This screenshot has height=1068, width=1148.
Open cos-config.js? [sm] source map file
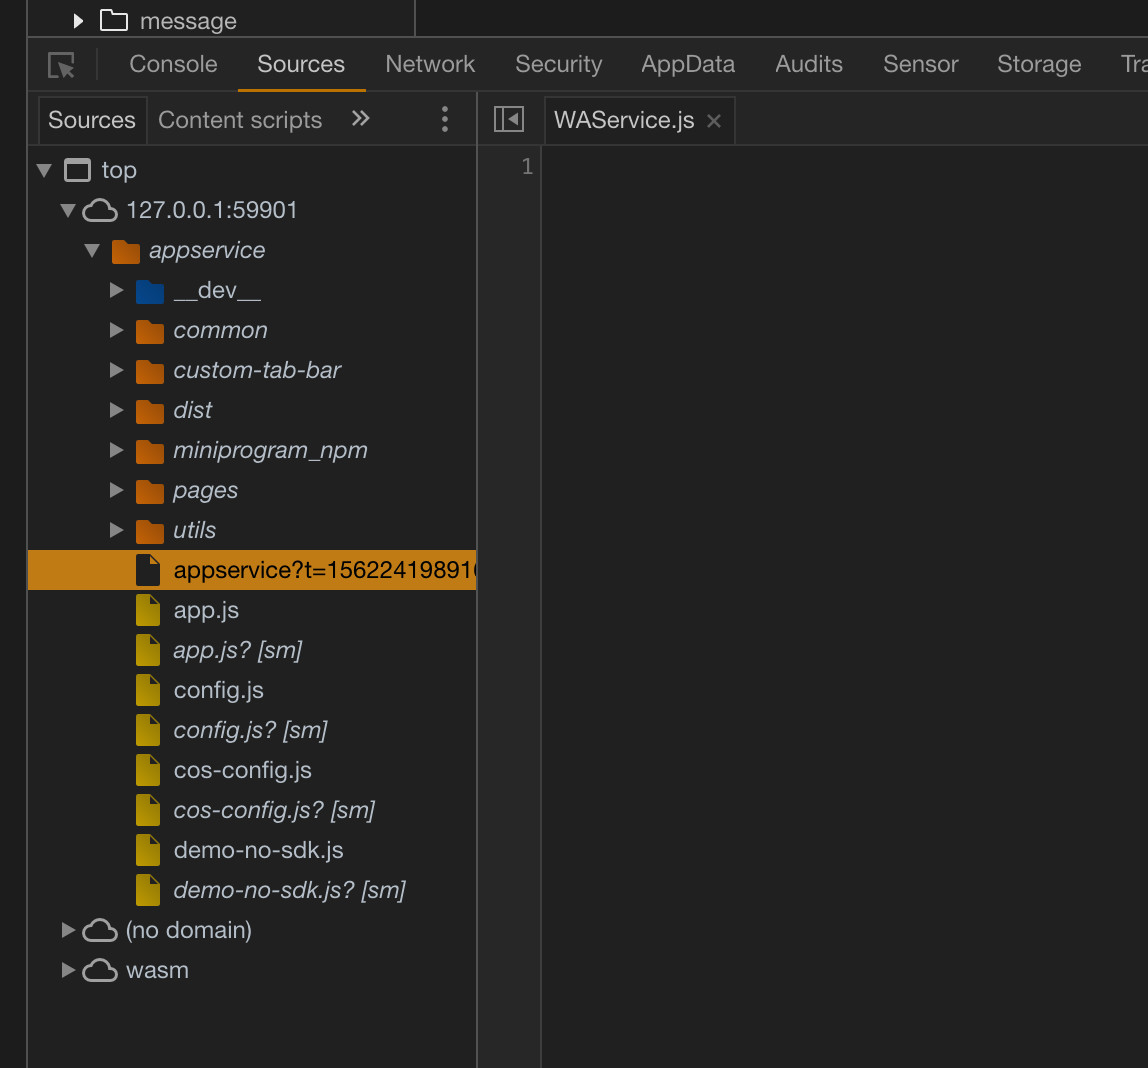[274, 810]
